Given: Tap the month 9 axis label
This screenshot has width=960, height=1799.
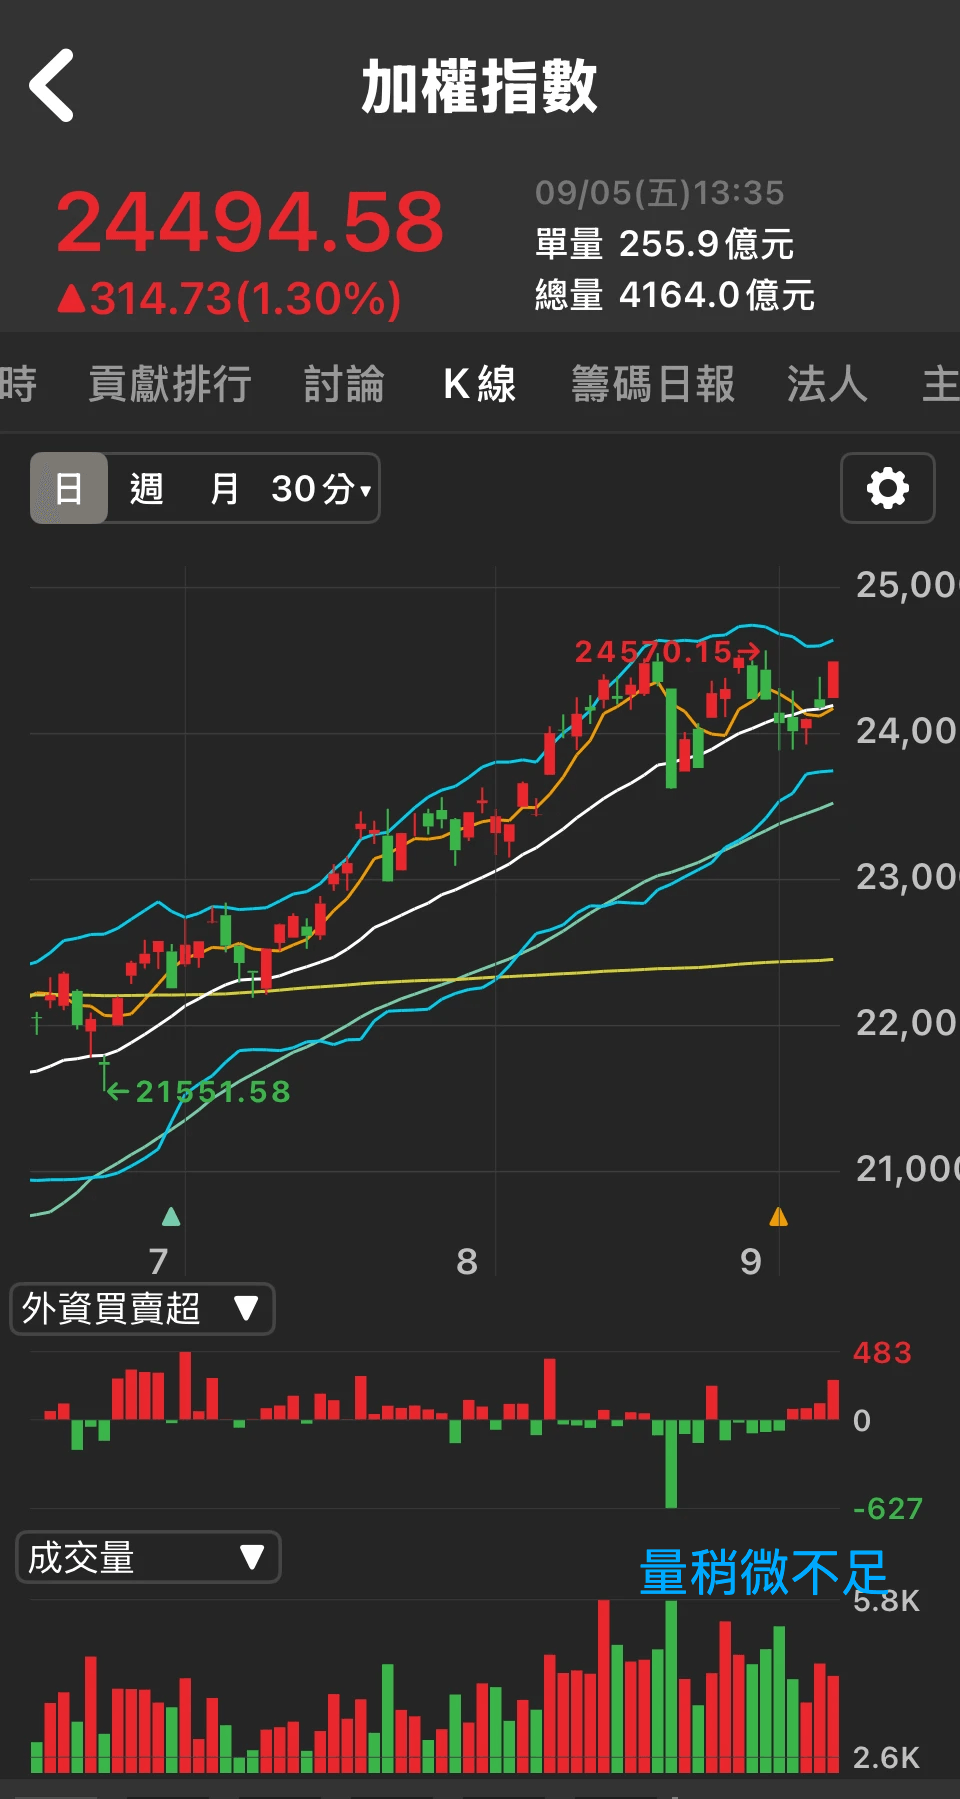Looking at the screenshot, I should (x=751, y=1262).
